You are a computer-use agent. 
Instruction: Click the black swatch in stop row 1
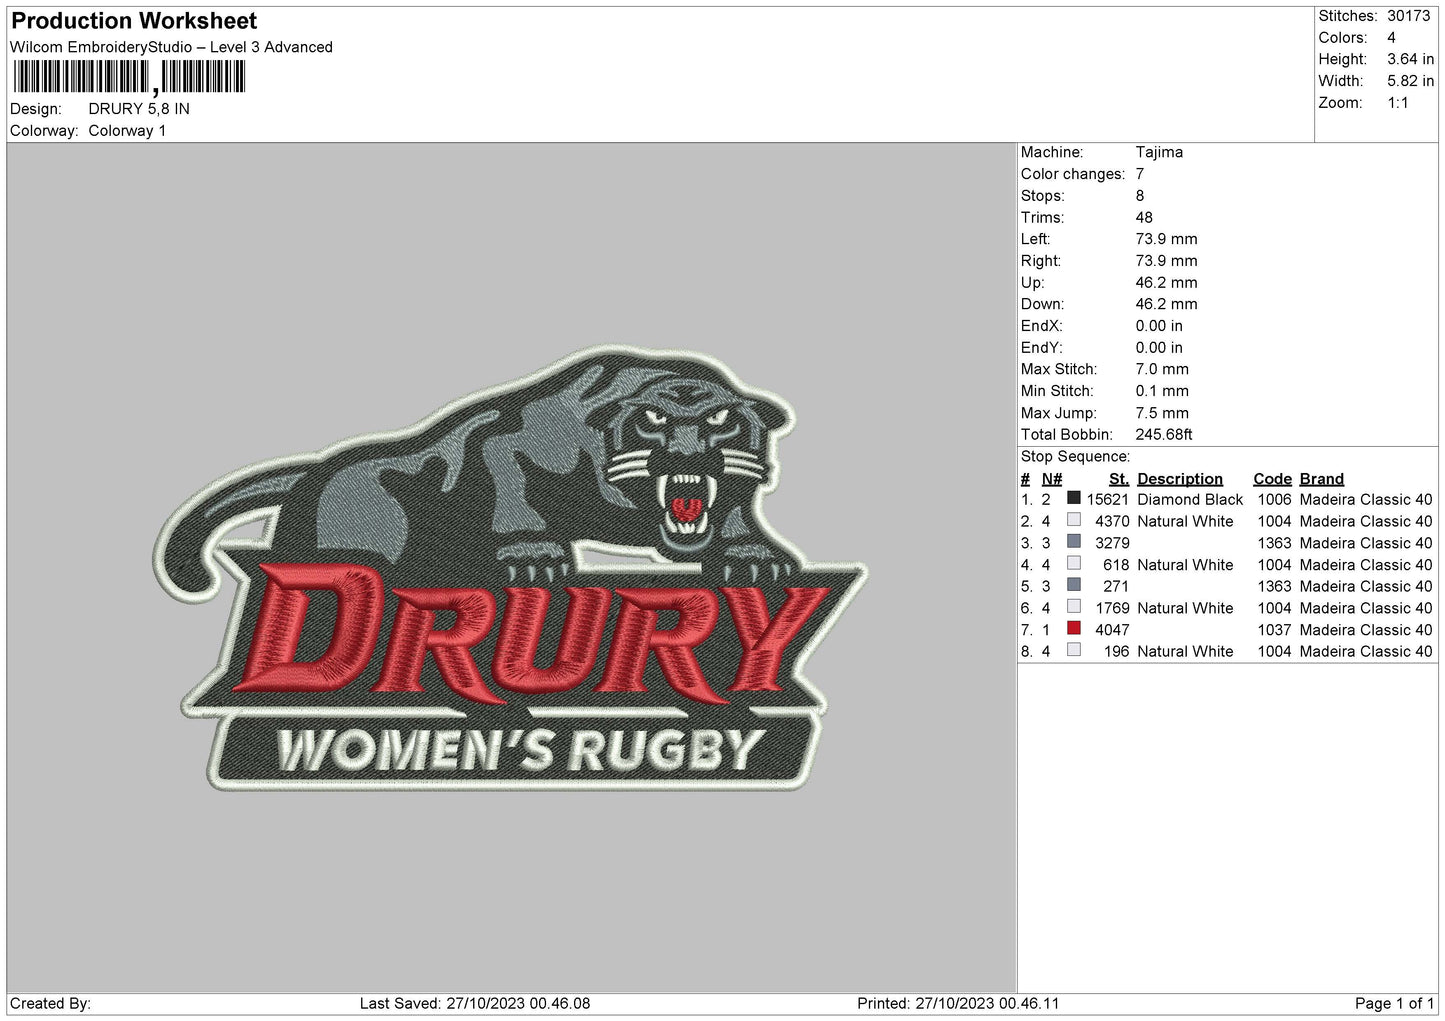tap(1074, 498)
